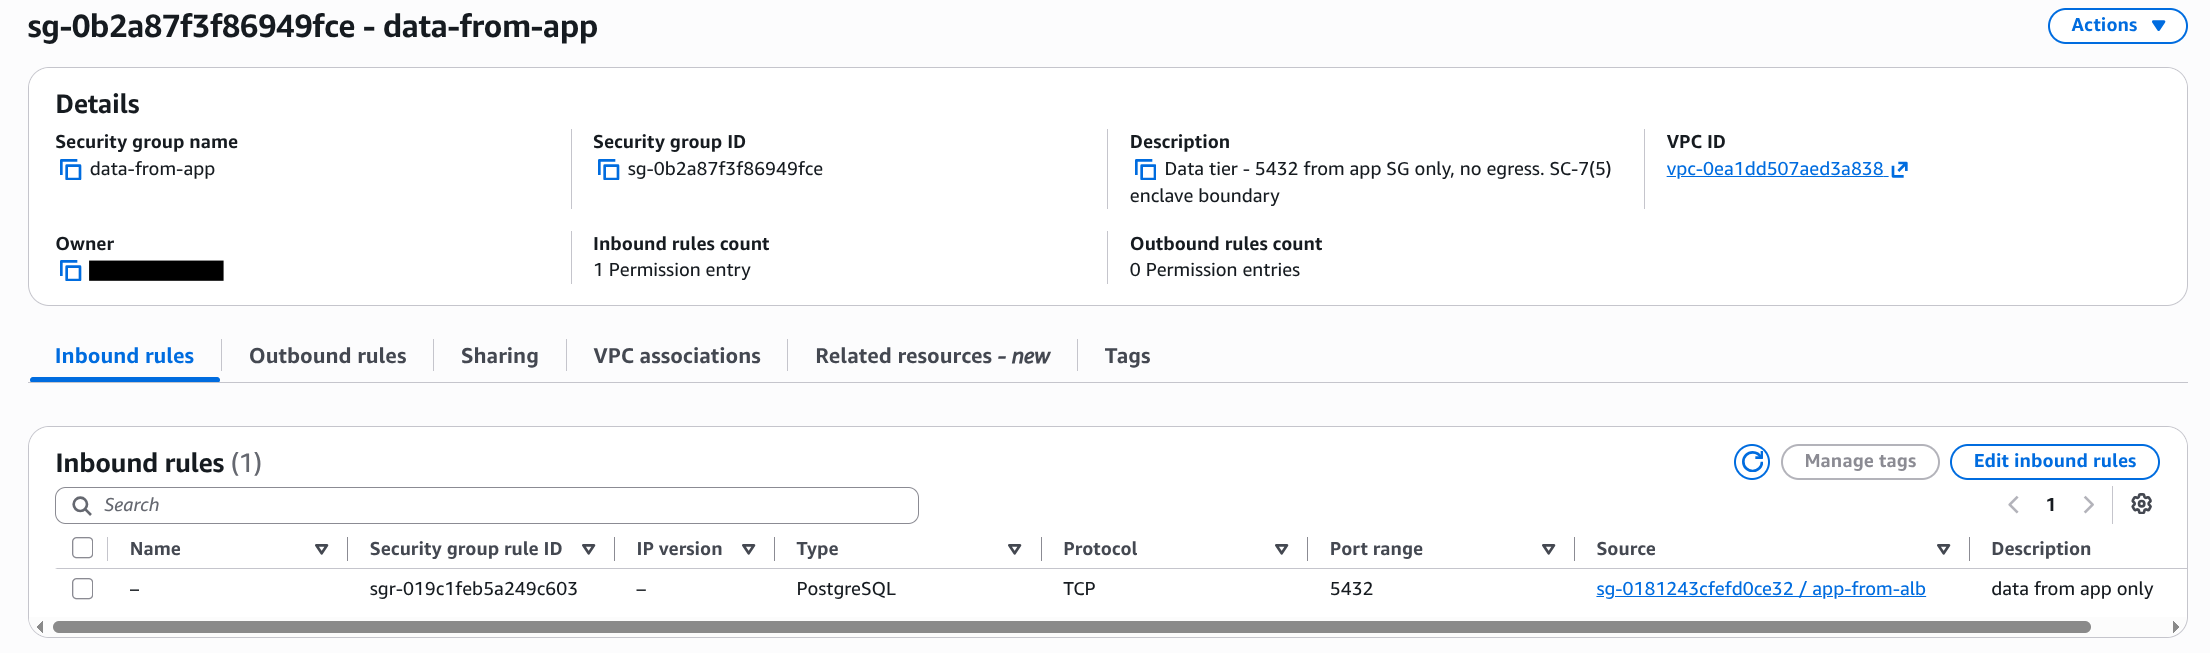Go to previous page of inbound rules
Screen dimensions: 2210x653
pos(2014,505)
